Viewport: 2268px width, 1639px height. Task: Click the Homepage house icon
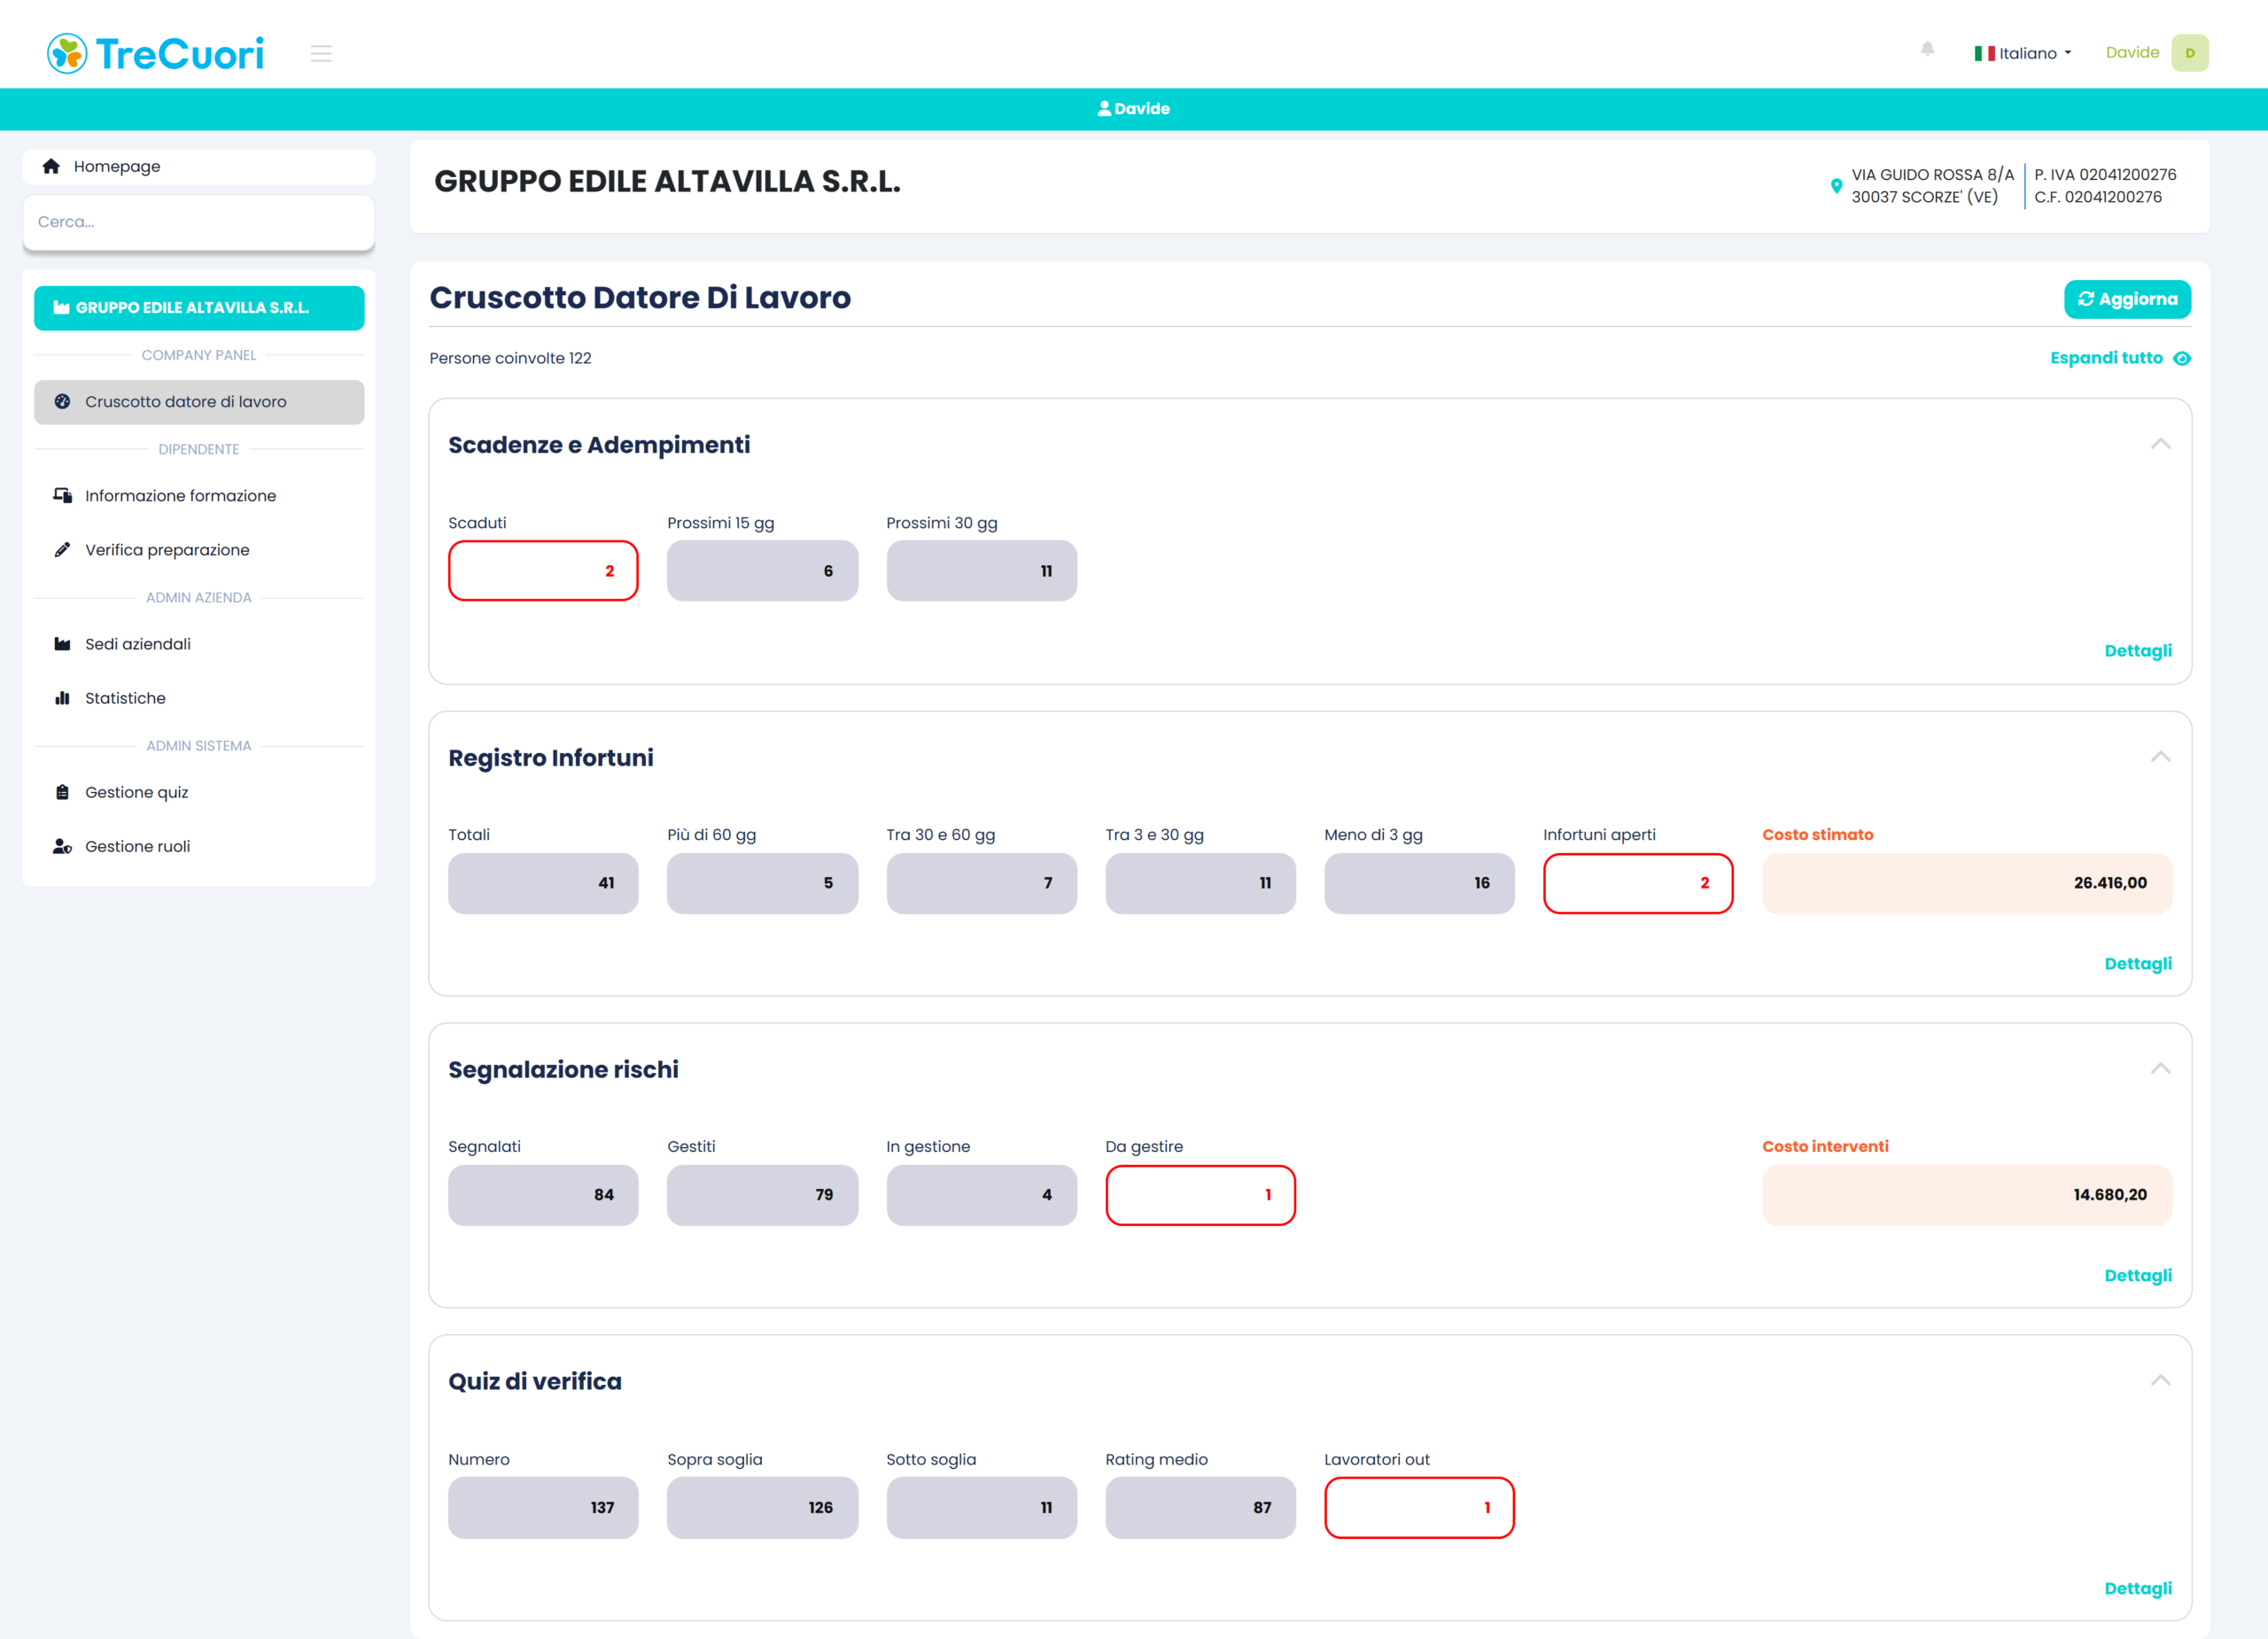coord(51,166)
